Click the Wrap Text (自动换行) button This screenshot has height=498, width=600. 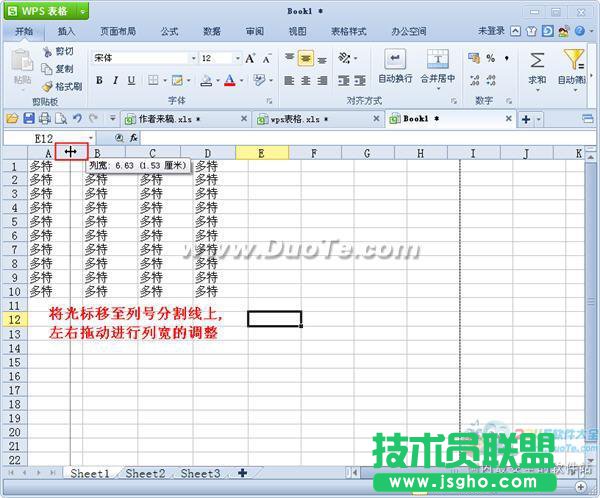click(395, 67)
